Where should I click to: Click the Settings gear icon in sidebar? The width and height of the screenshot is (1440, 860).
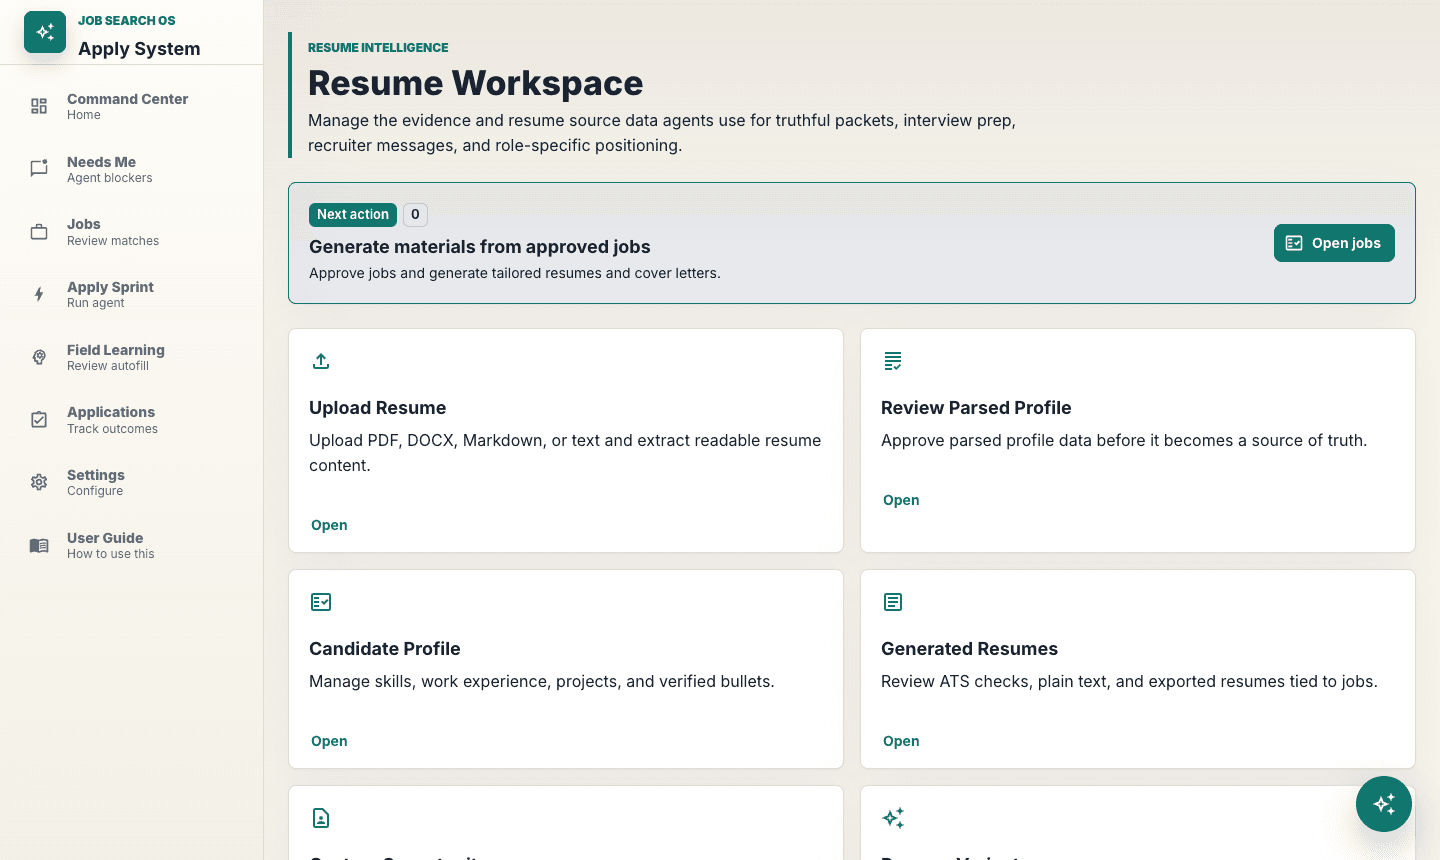(39, 482)
